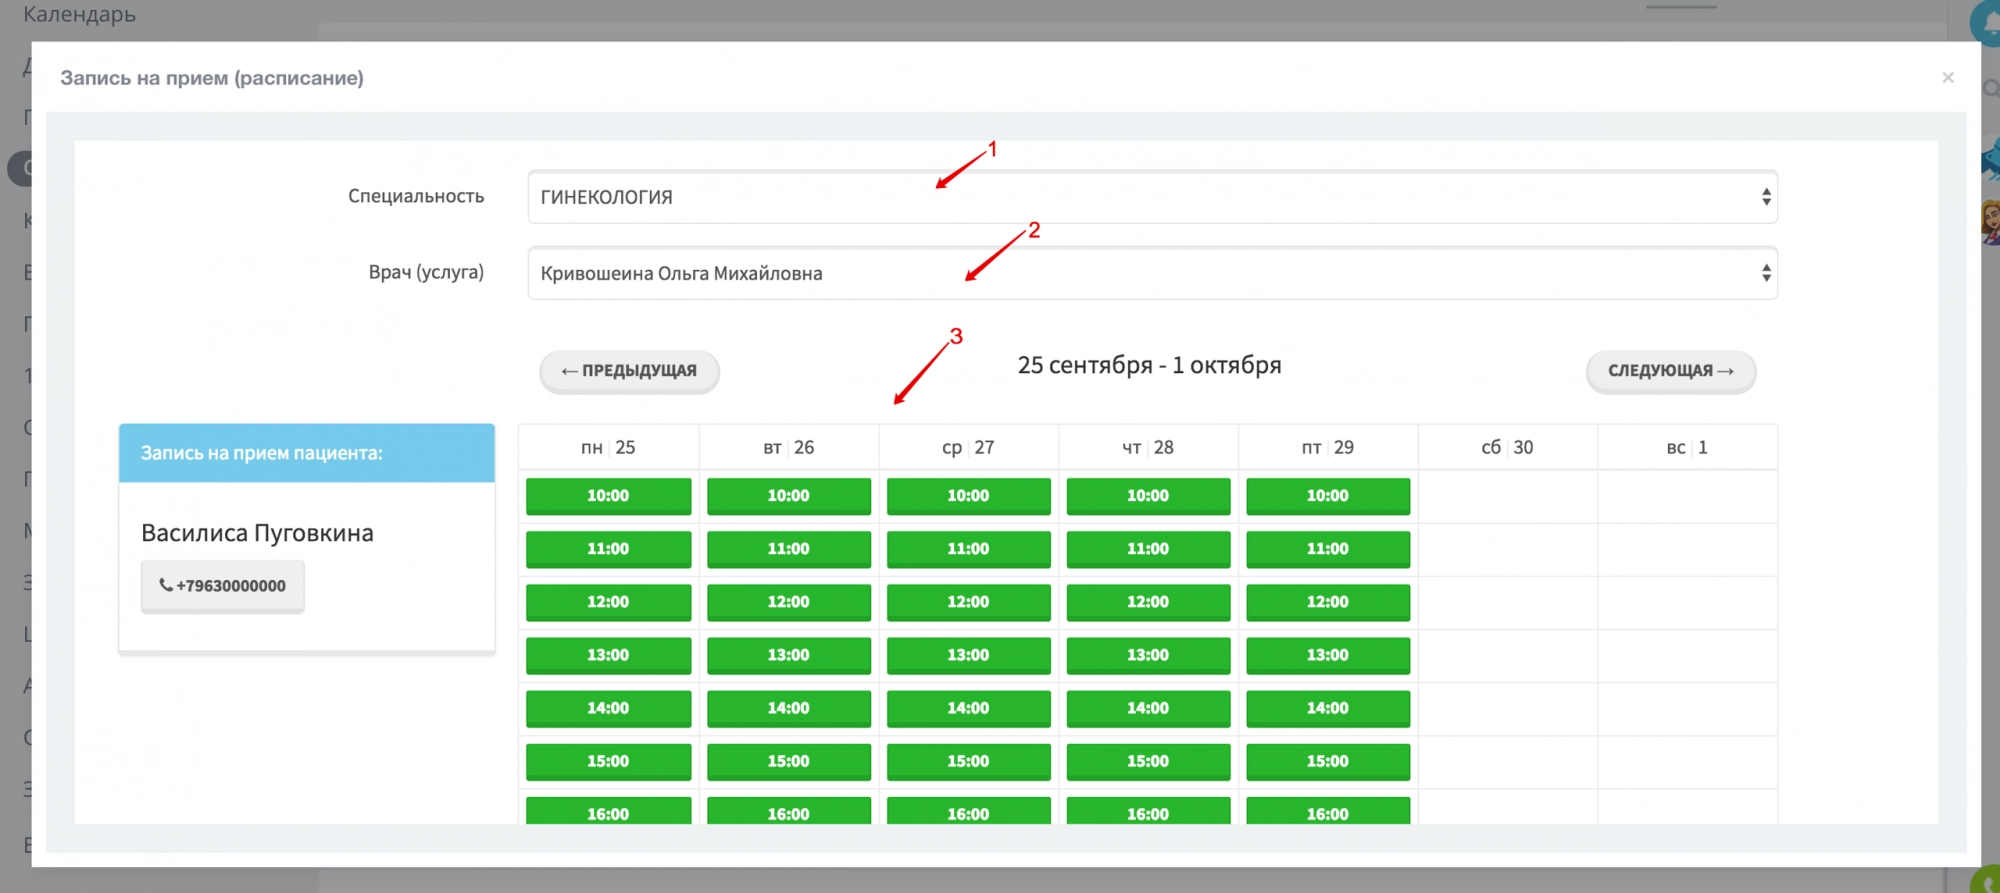The height and width of the screenshot is (893, 2000).
Task: Click the сб 30 column header
Action: click(1507, 447)
